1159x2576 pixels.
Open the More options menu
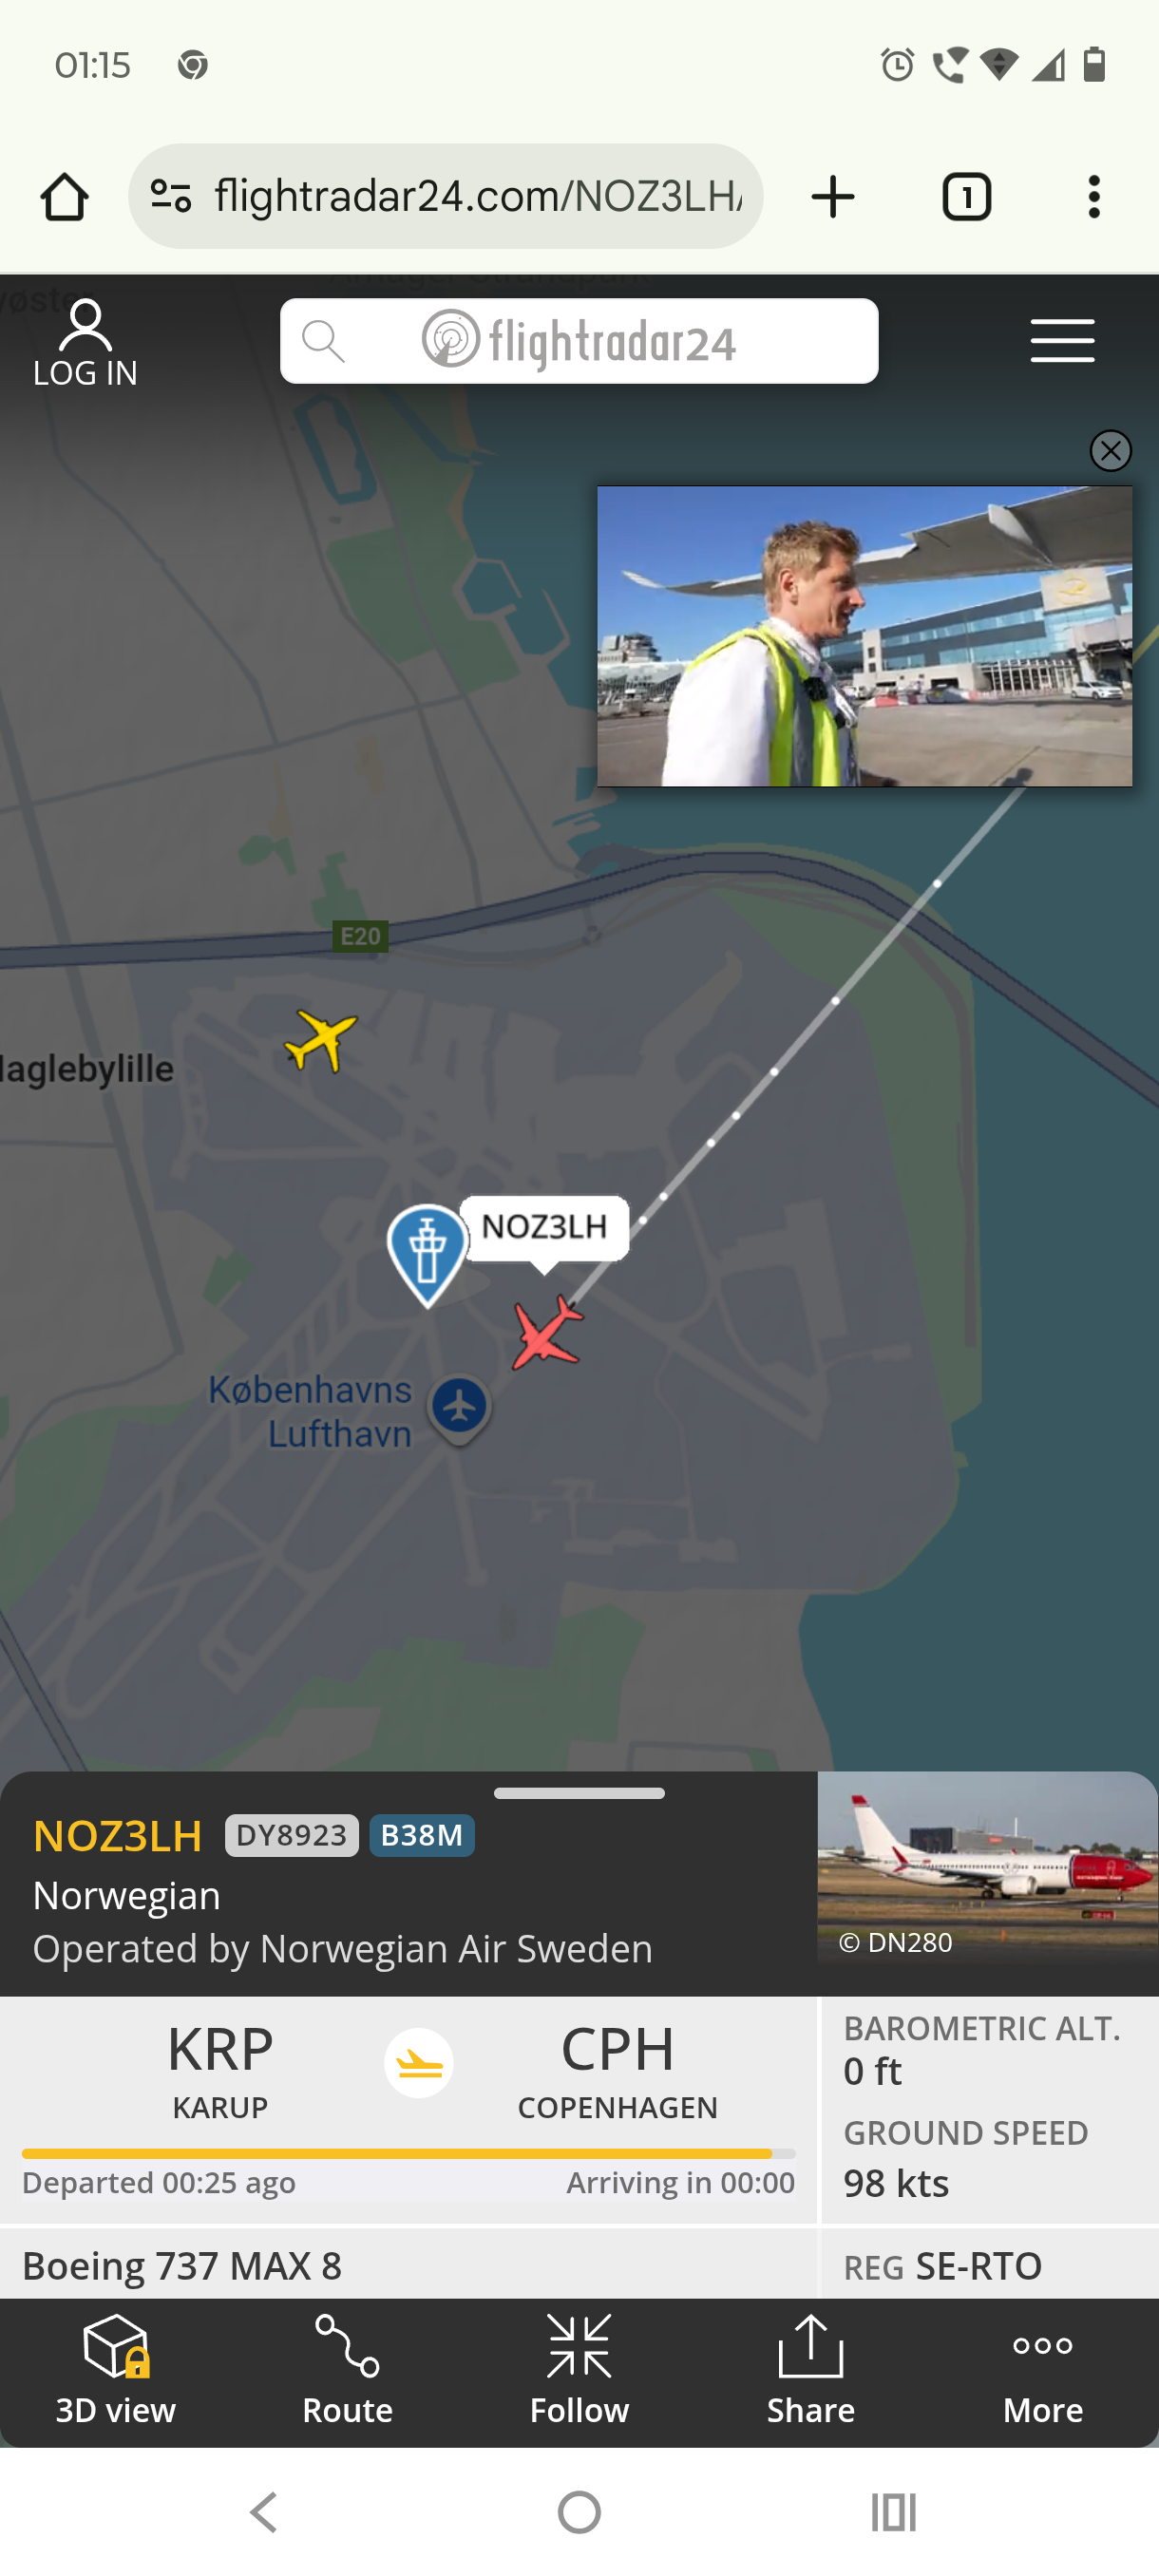[x=1042, y=2370]
